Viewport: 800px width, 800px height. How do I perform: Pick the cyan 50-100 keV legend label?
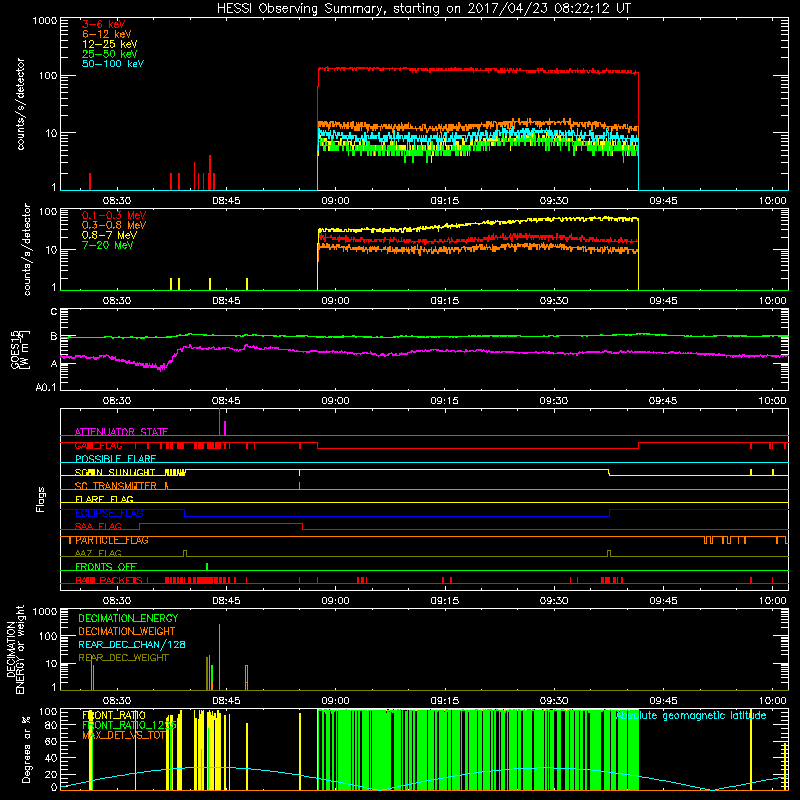pos(113,64)
